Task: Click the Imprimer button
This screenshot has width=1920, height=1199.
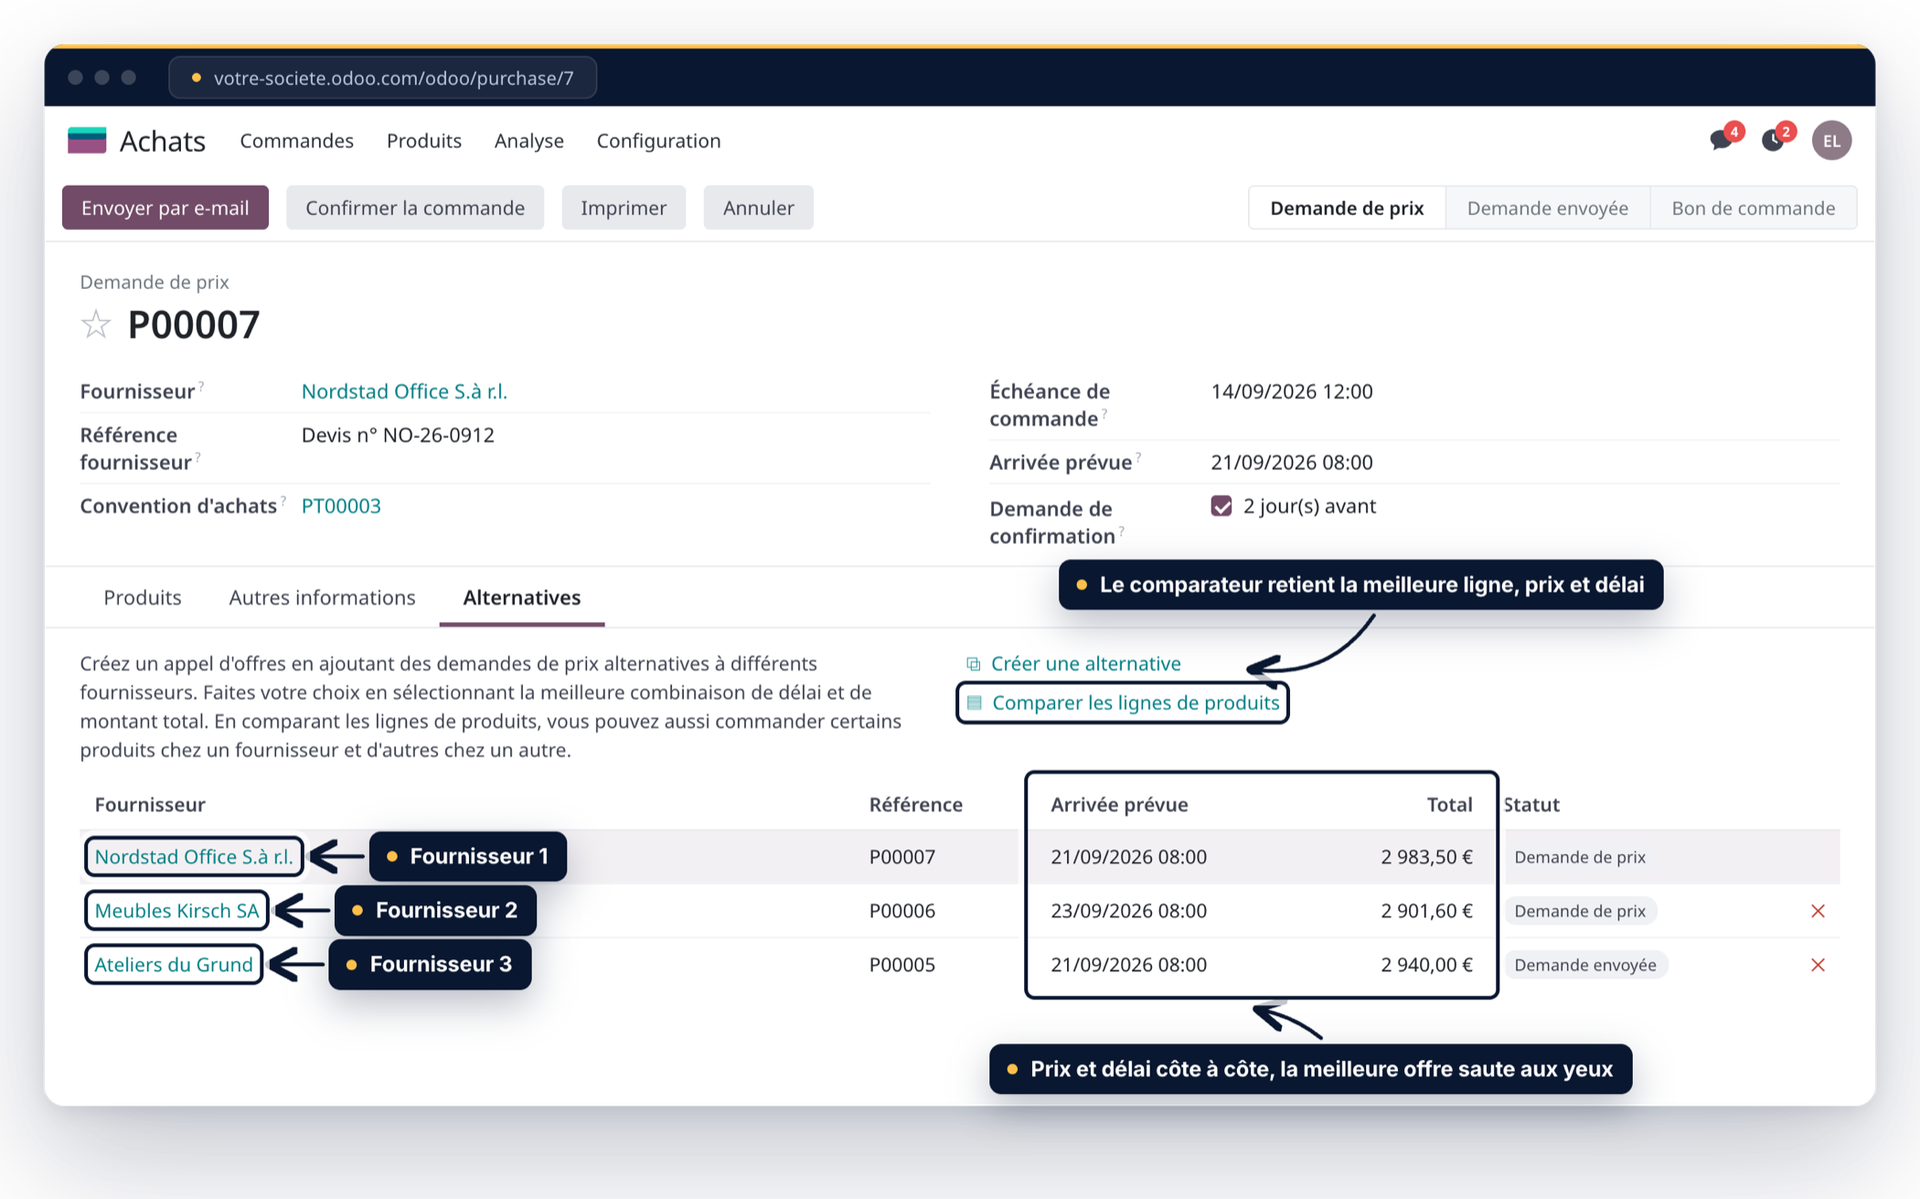Action: click(623, 208)
